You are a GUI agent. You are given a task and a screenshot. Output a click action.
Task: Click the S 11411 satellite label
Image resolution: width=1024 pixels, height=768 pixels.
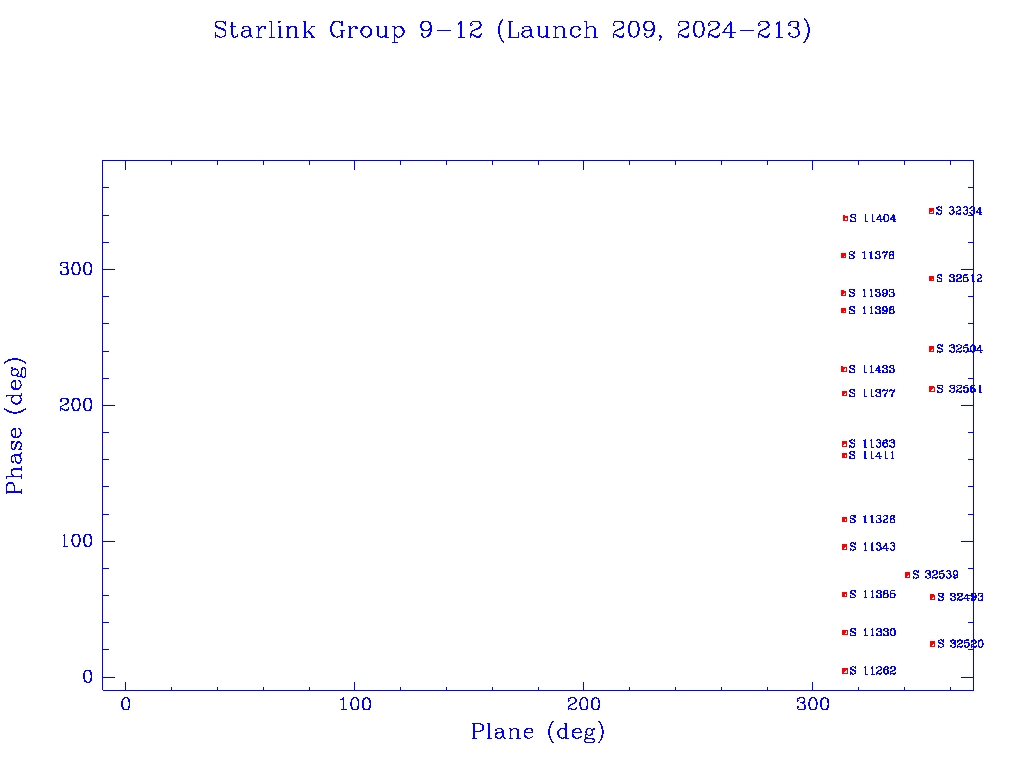[871, 455]
